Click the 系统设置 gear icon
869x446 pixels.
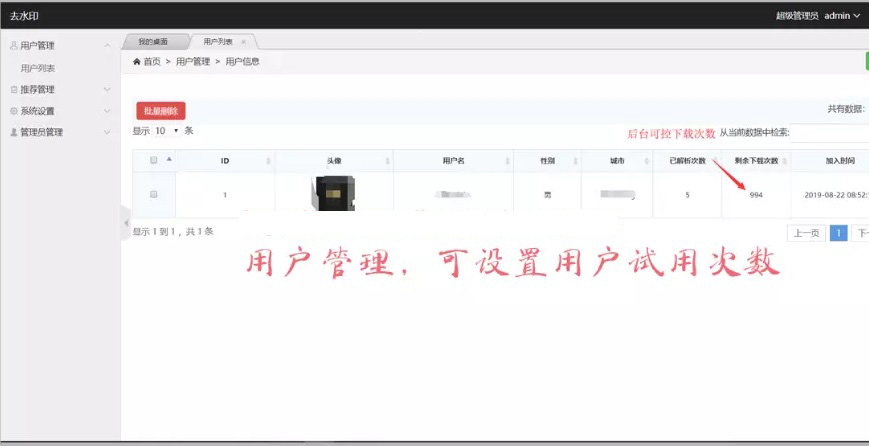click(14, 111)
